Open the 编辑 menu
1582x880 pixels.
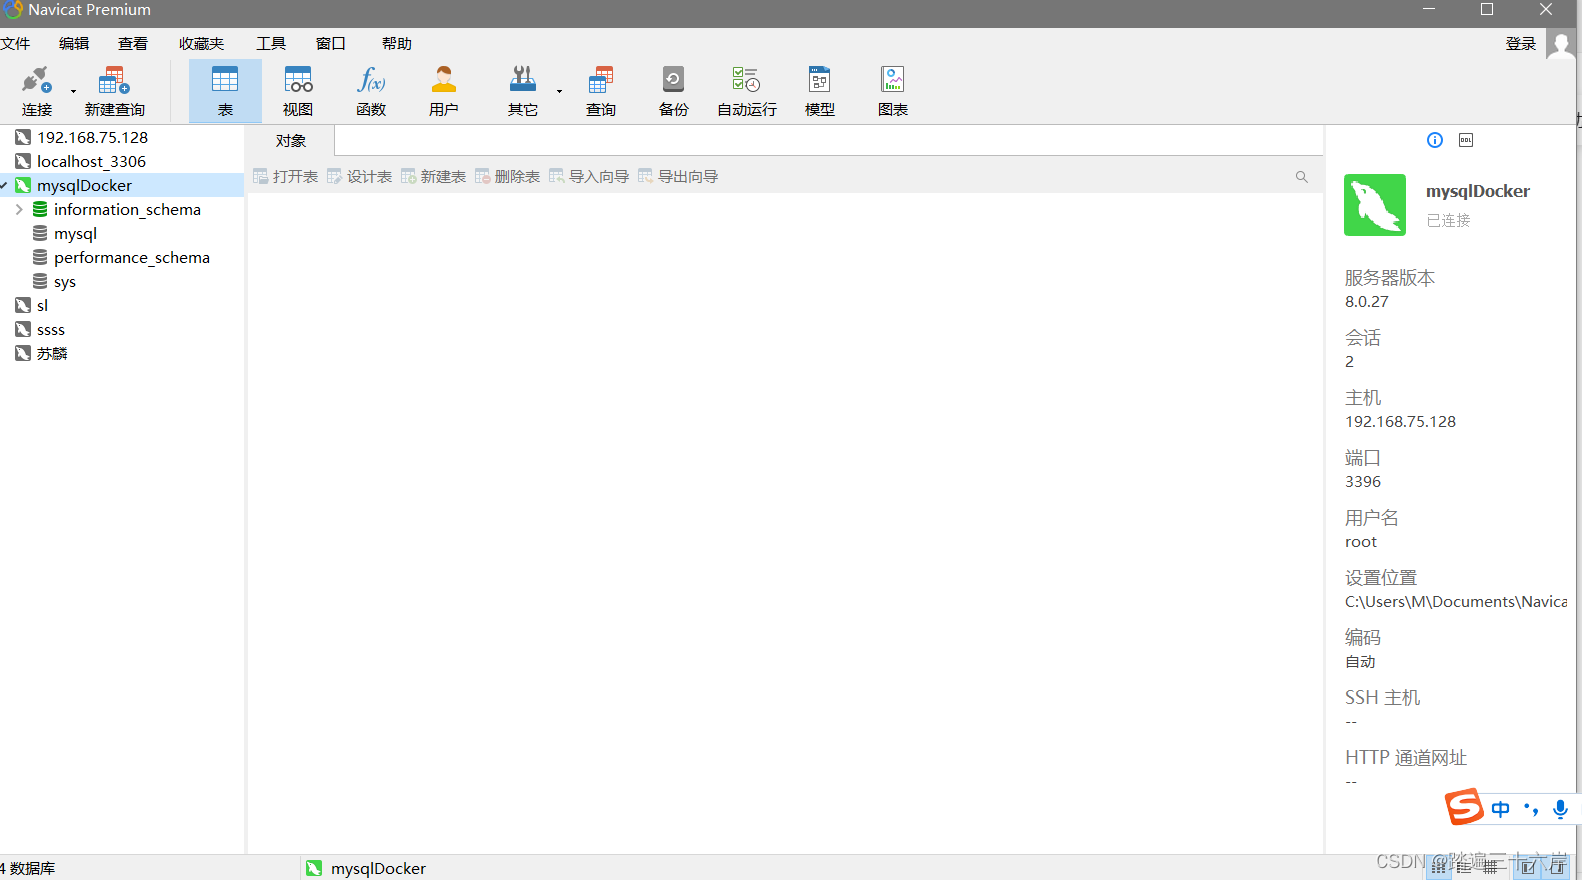[74, 44]
